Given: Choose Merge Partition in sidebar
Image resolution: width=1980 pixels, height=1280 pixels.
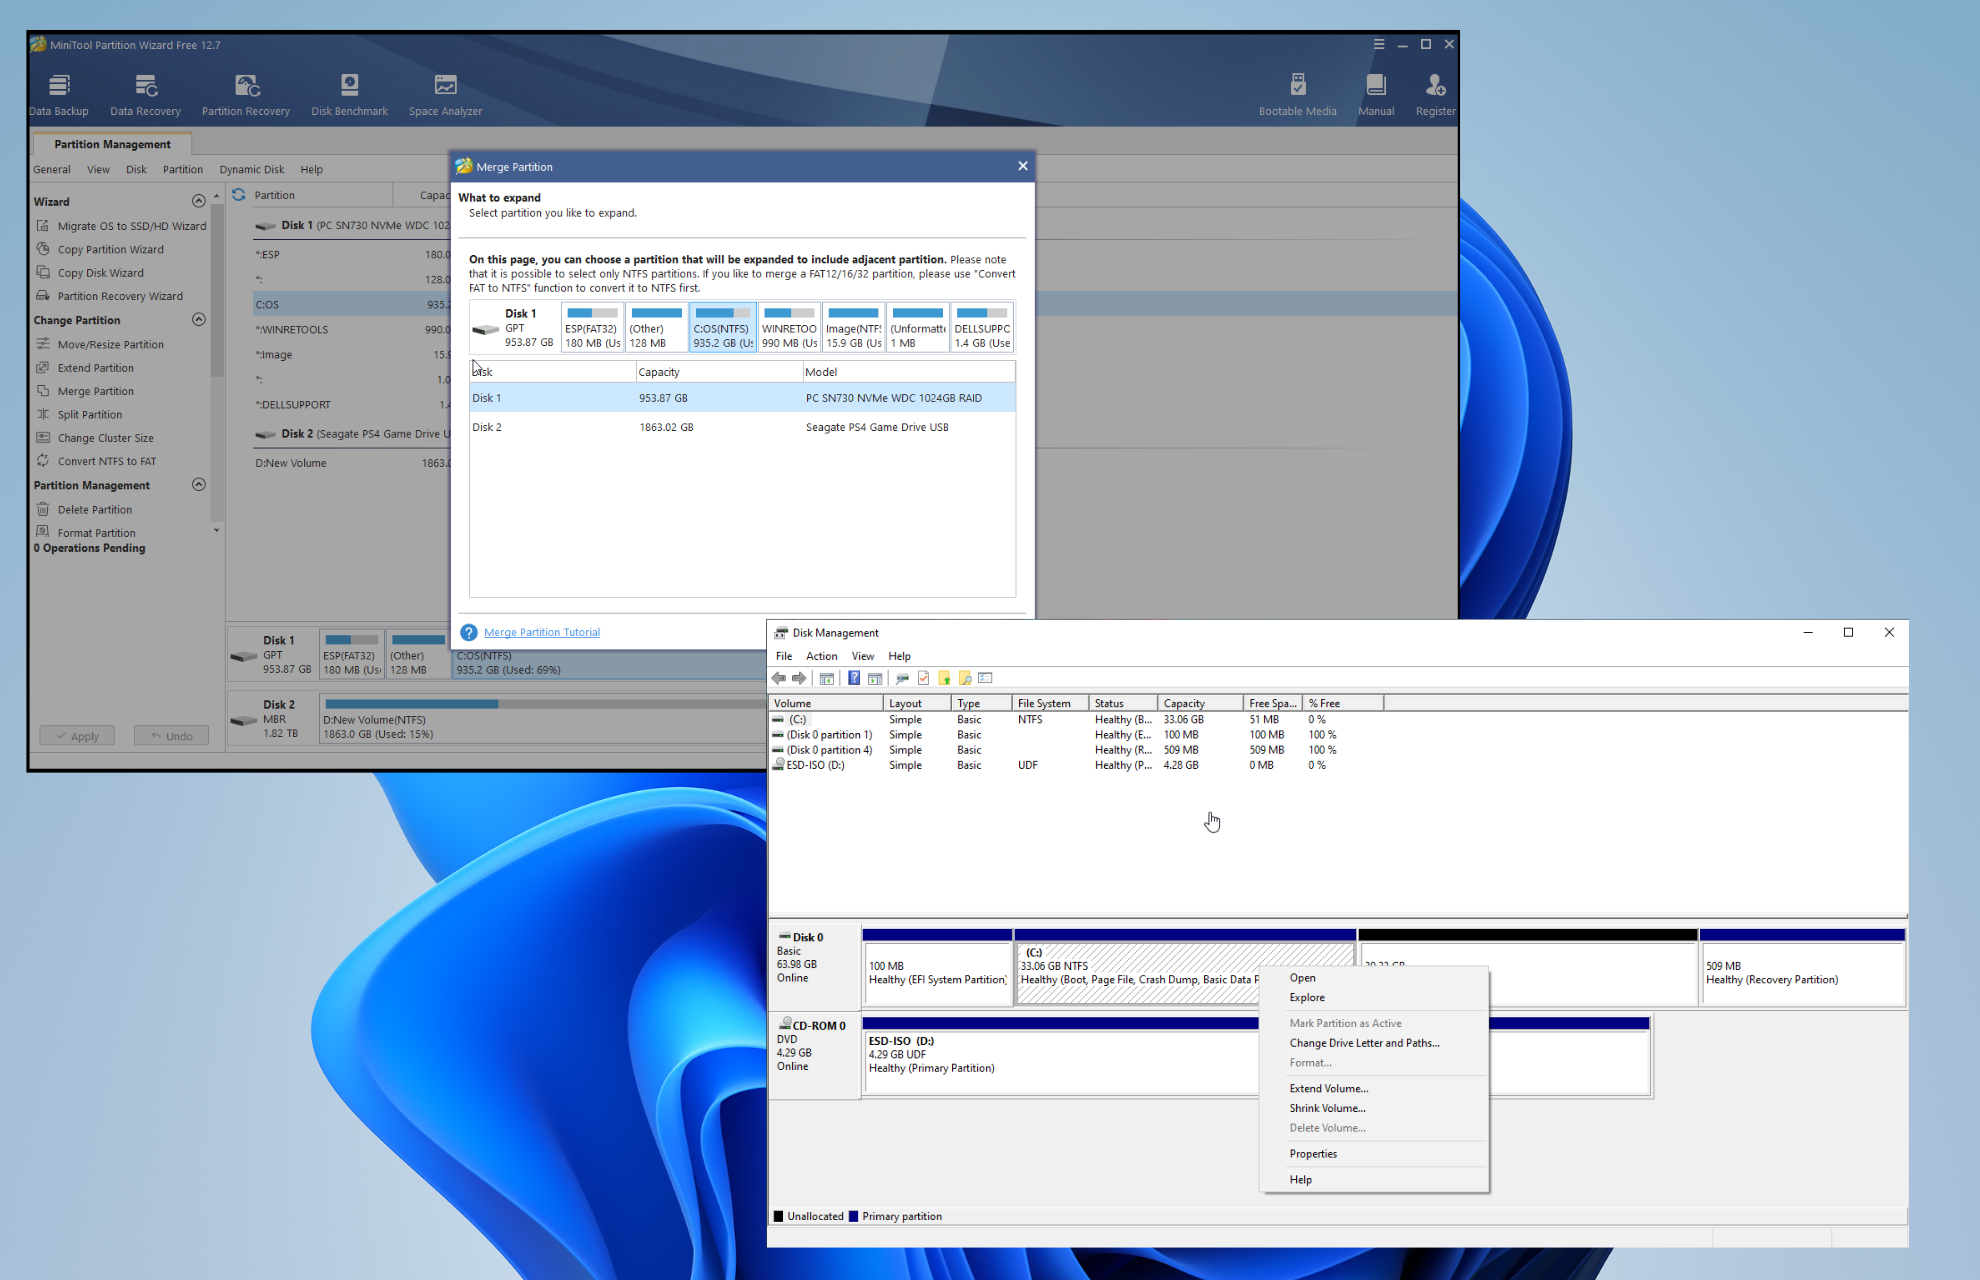Looking at the screenshot, I should coord(85,391).
